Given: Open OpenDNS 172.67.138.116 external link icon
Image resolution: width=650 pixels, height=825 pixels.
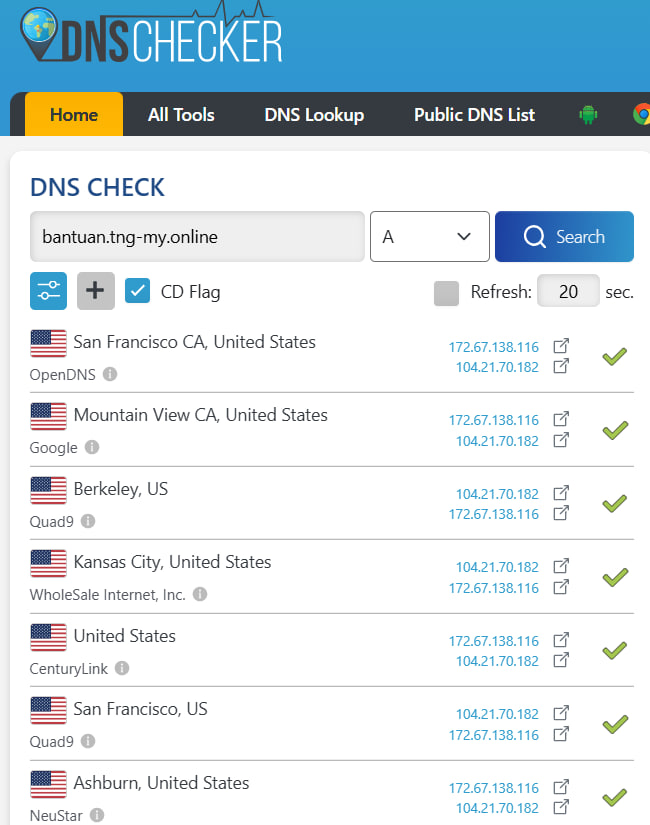Looking at the screenshot, I should click(561, 346).
